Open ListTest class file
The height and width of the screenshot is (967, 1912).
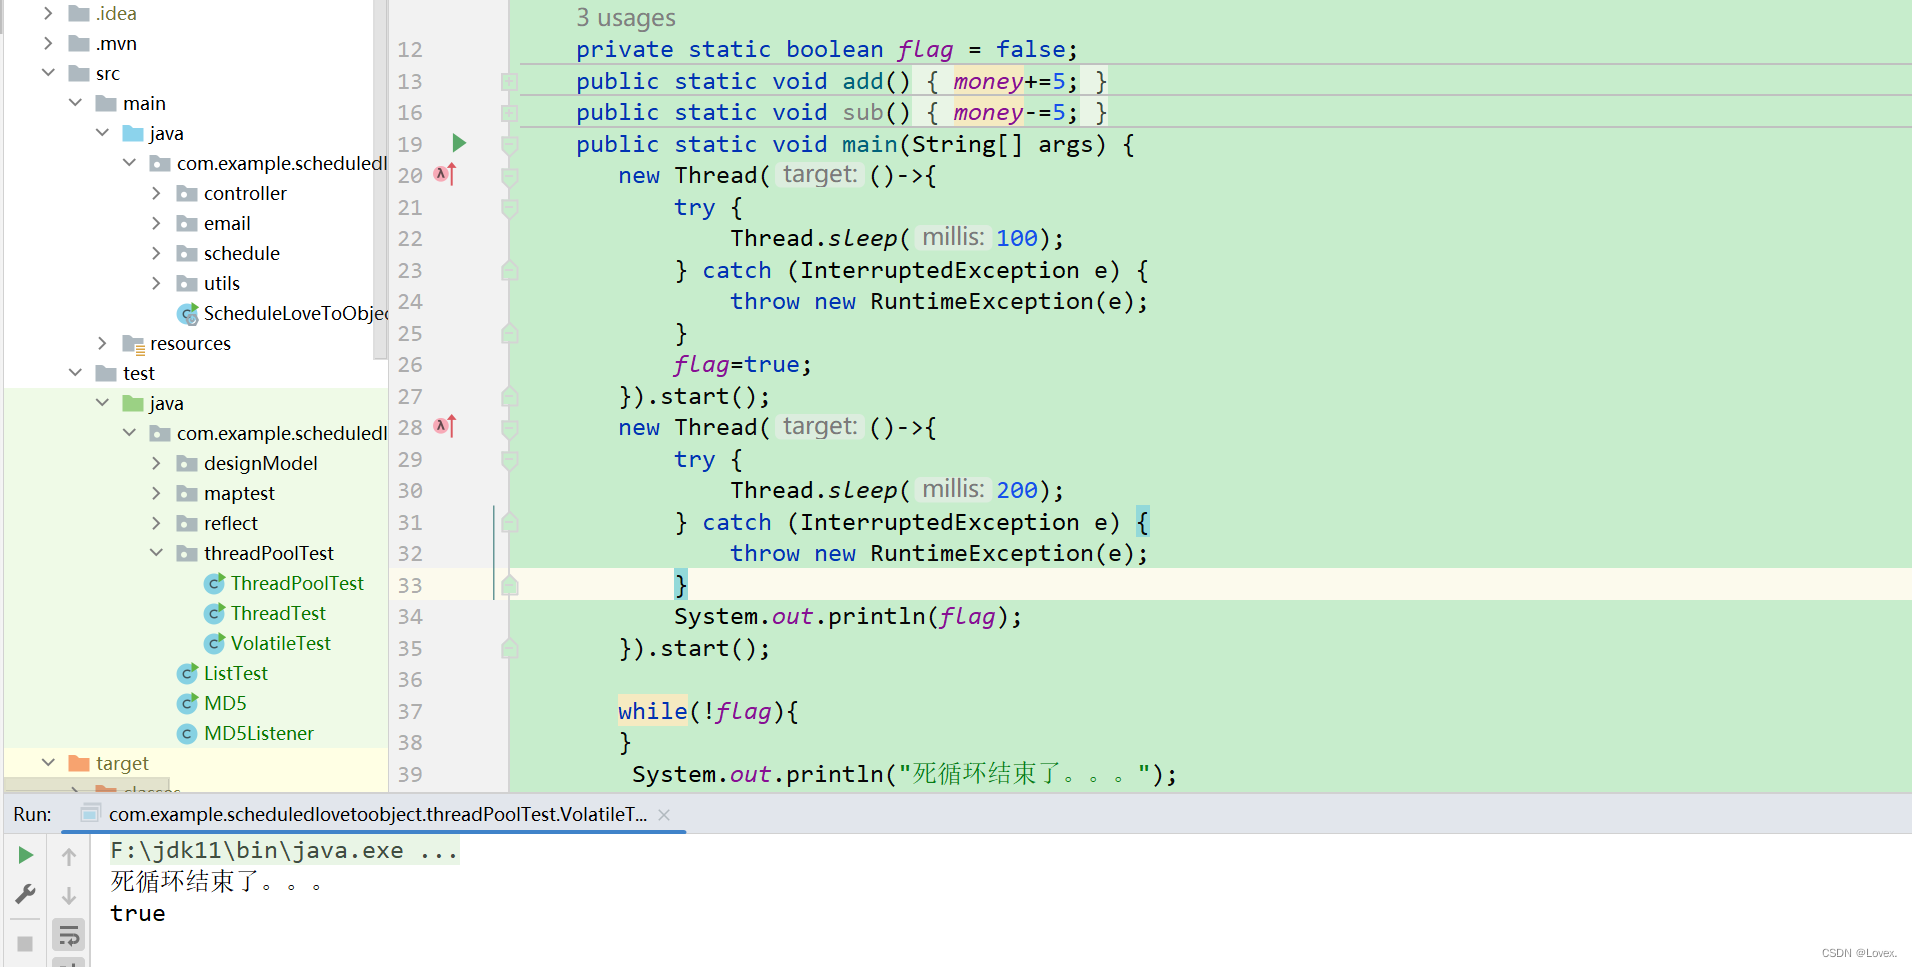click(x=235, y=673)
